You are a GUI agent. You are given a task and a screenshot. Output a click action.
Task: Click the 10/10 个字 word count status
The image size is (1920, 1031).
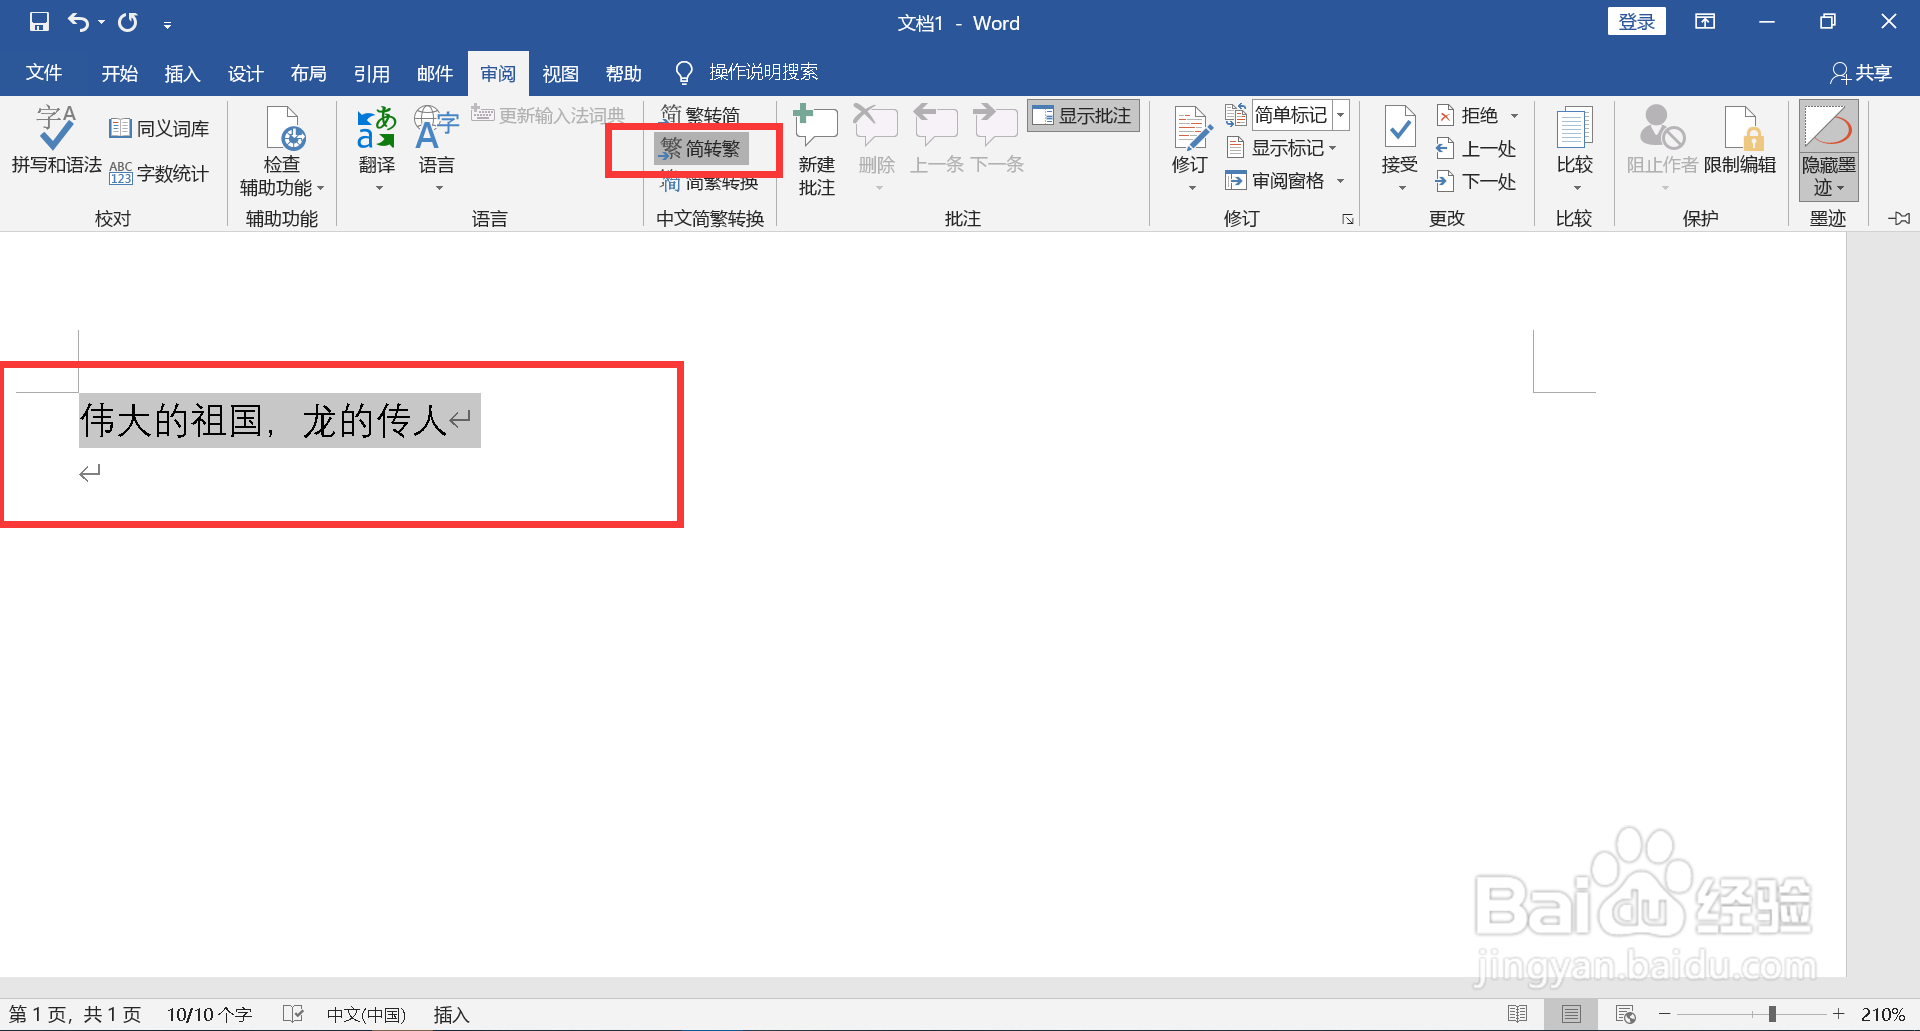pyautogui.click(x=209, y=1014)
